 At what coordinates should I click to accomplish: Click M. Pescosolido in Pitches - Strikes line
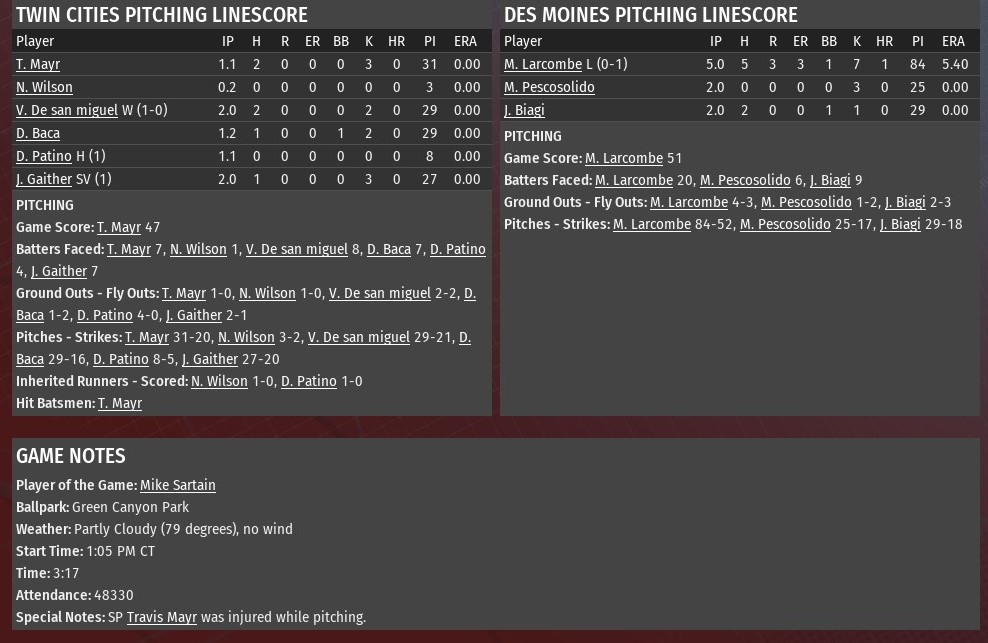click(785, 224)
